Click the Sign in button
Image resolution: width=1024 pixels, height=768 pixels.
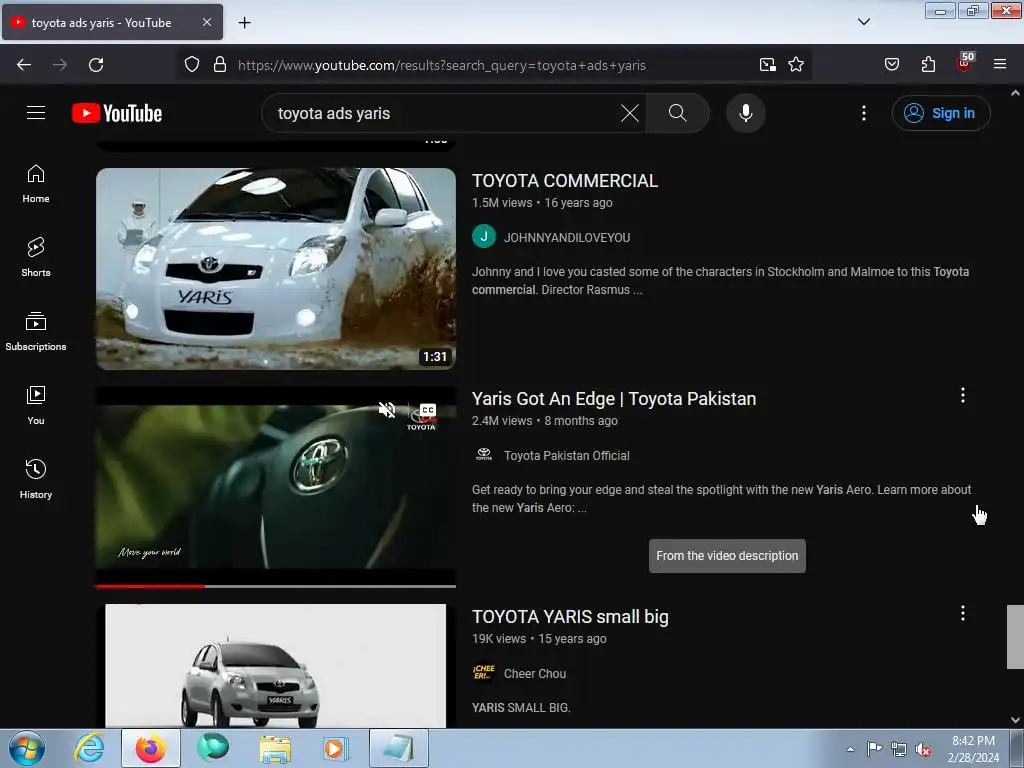941,113
